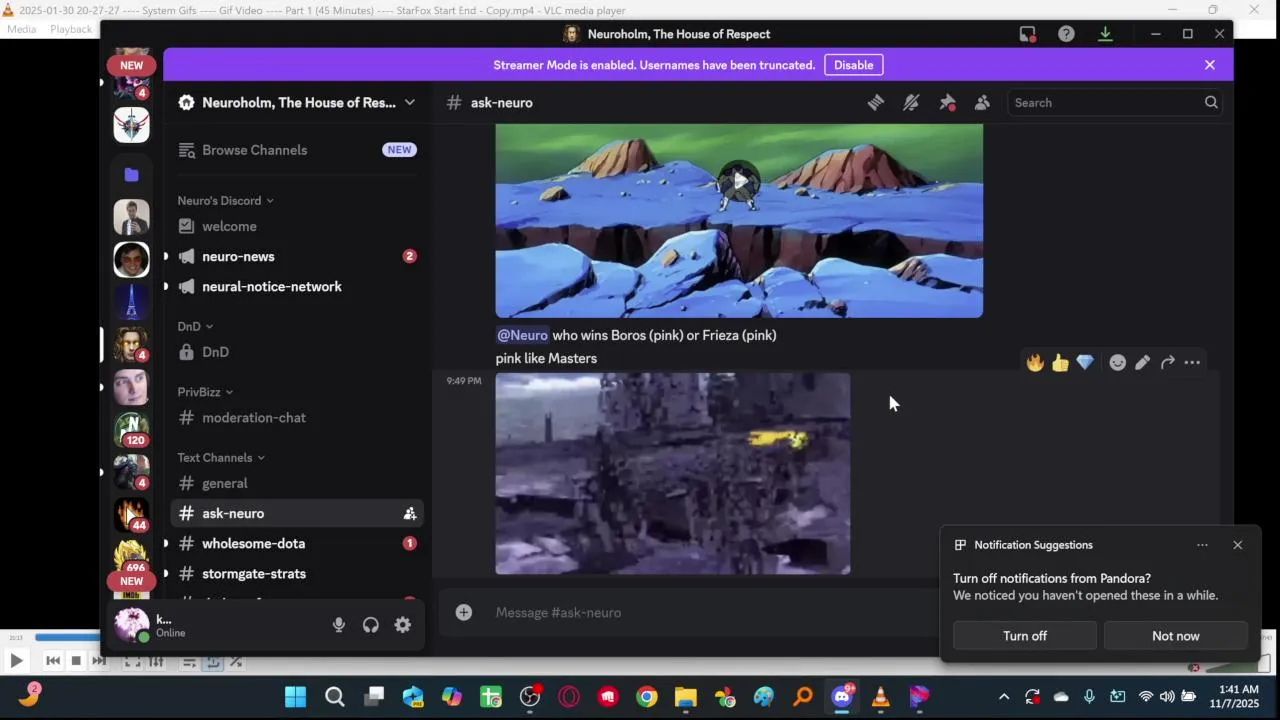Deafen with the headphones icon

(371, 625)
